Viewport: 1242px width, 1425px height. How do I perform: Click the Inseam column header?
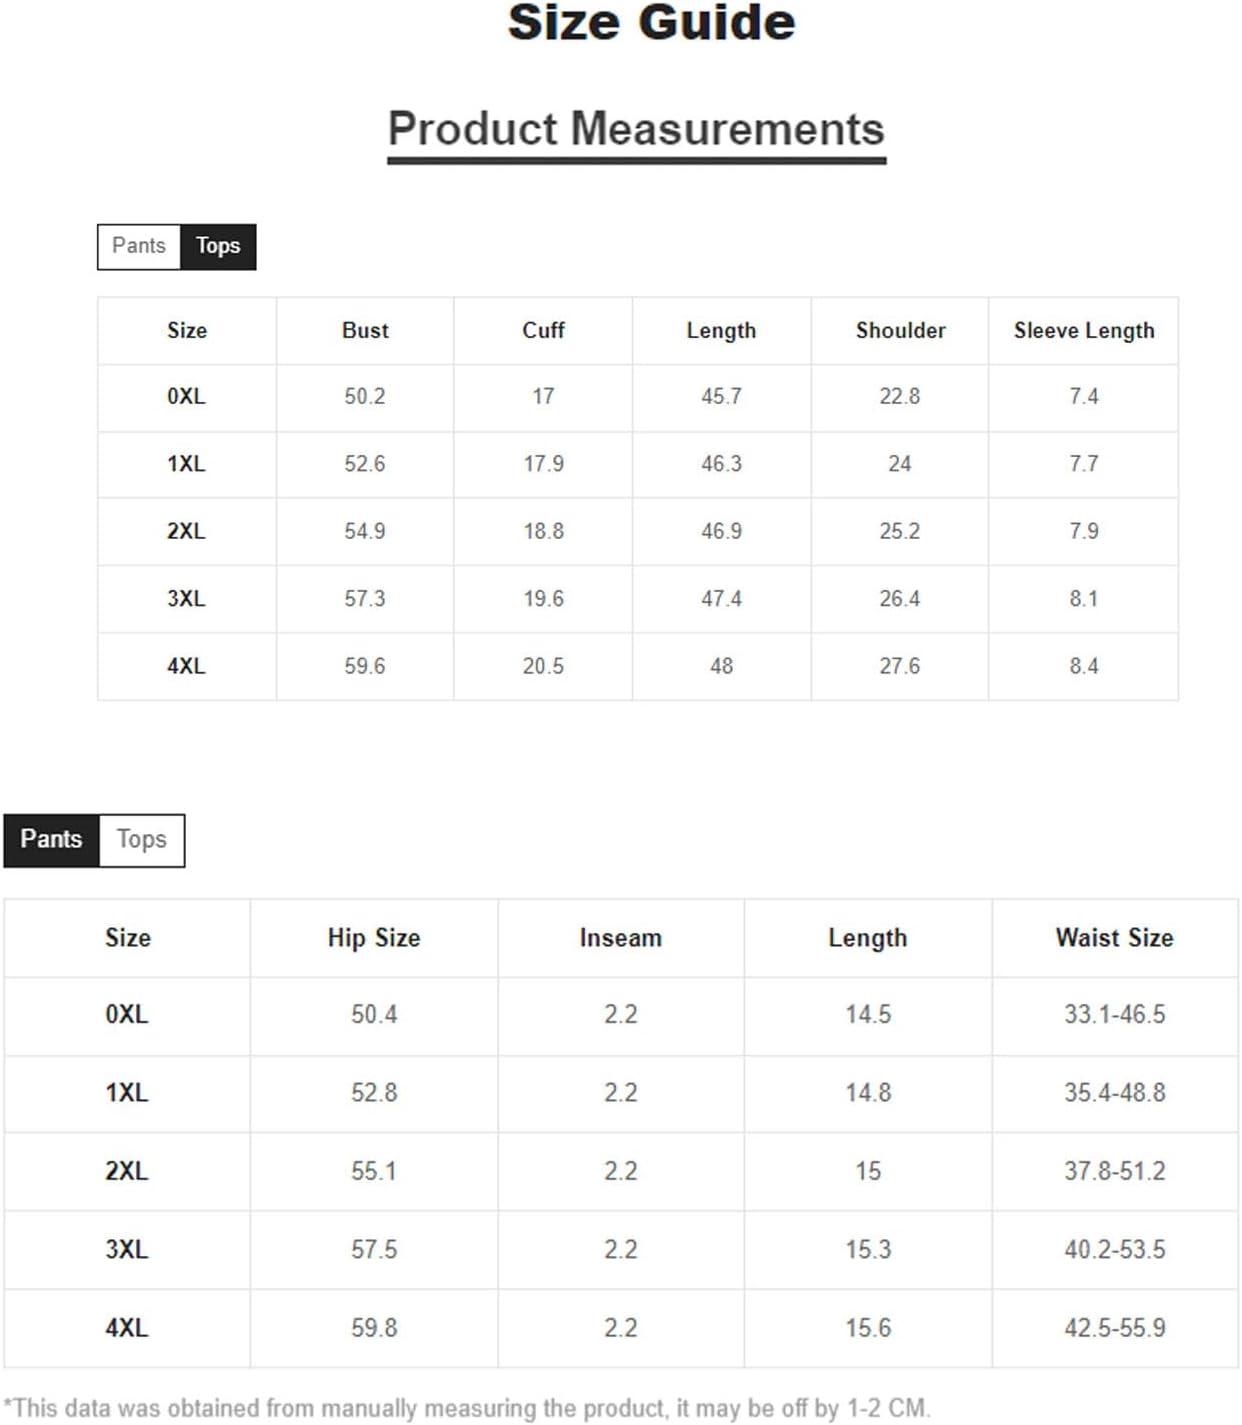click(621, 938)
